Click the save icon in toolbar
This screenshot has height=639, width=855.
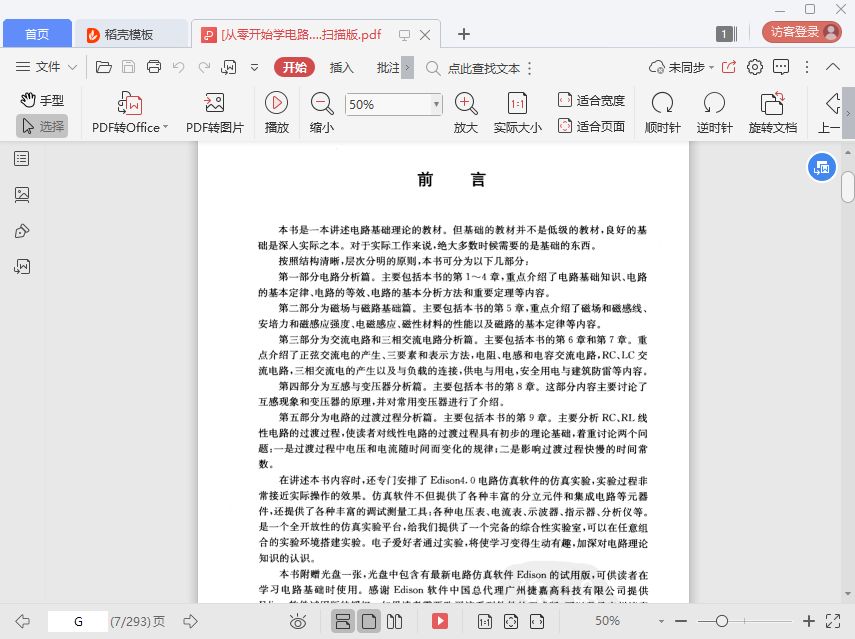click(129, 67)
